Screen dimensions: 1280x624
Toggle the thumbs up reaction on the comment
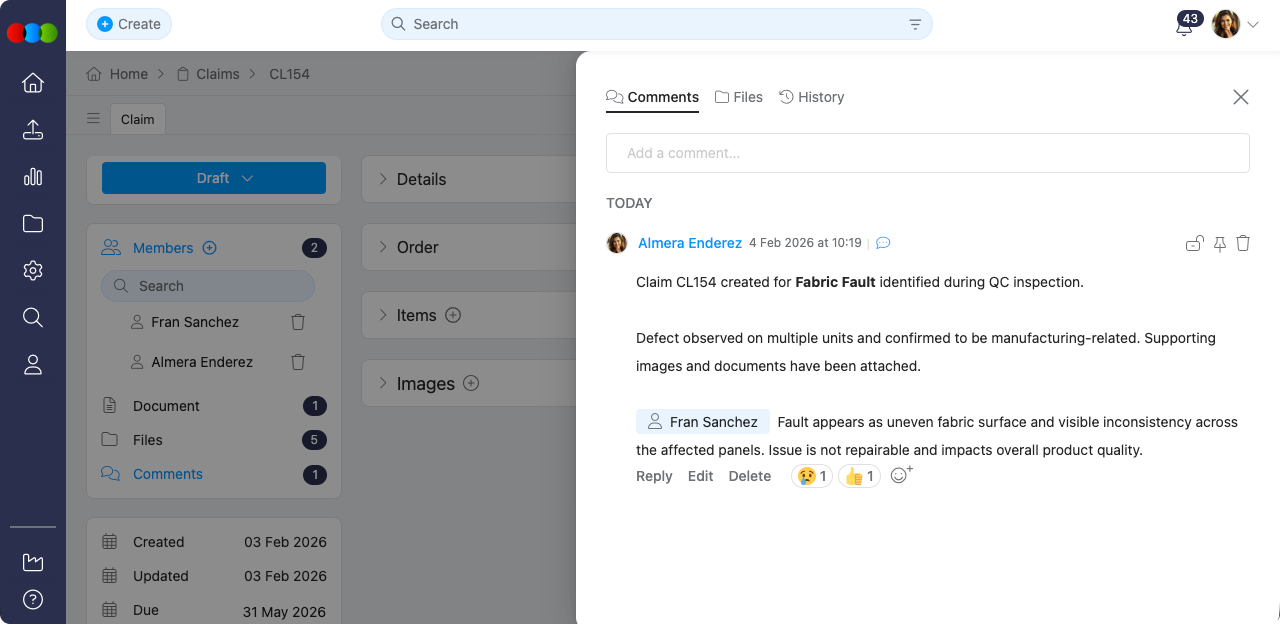[858, 476]
